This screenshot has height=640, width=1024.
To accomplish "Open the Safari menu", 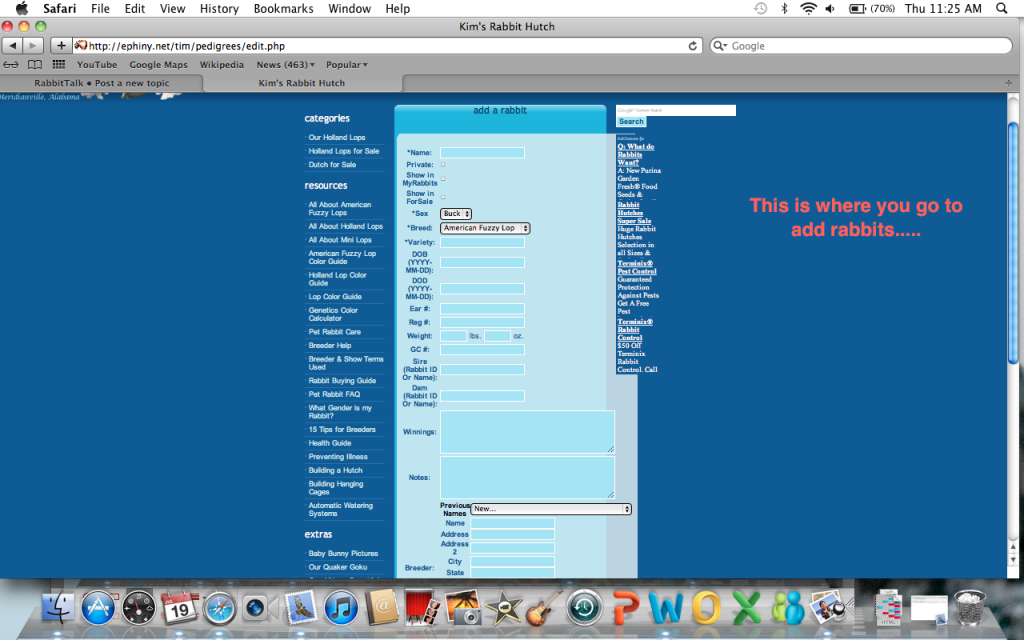I will point(59,8).
